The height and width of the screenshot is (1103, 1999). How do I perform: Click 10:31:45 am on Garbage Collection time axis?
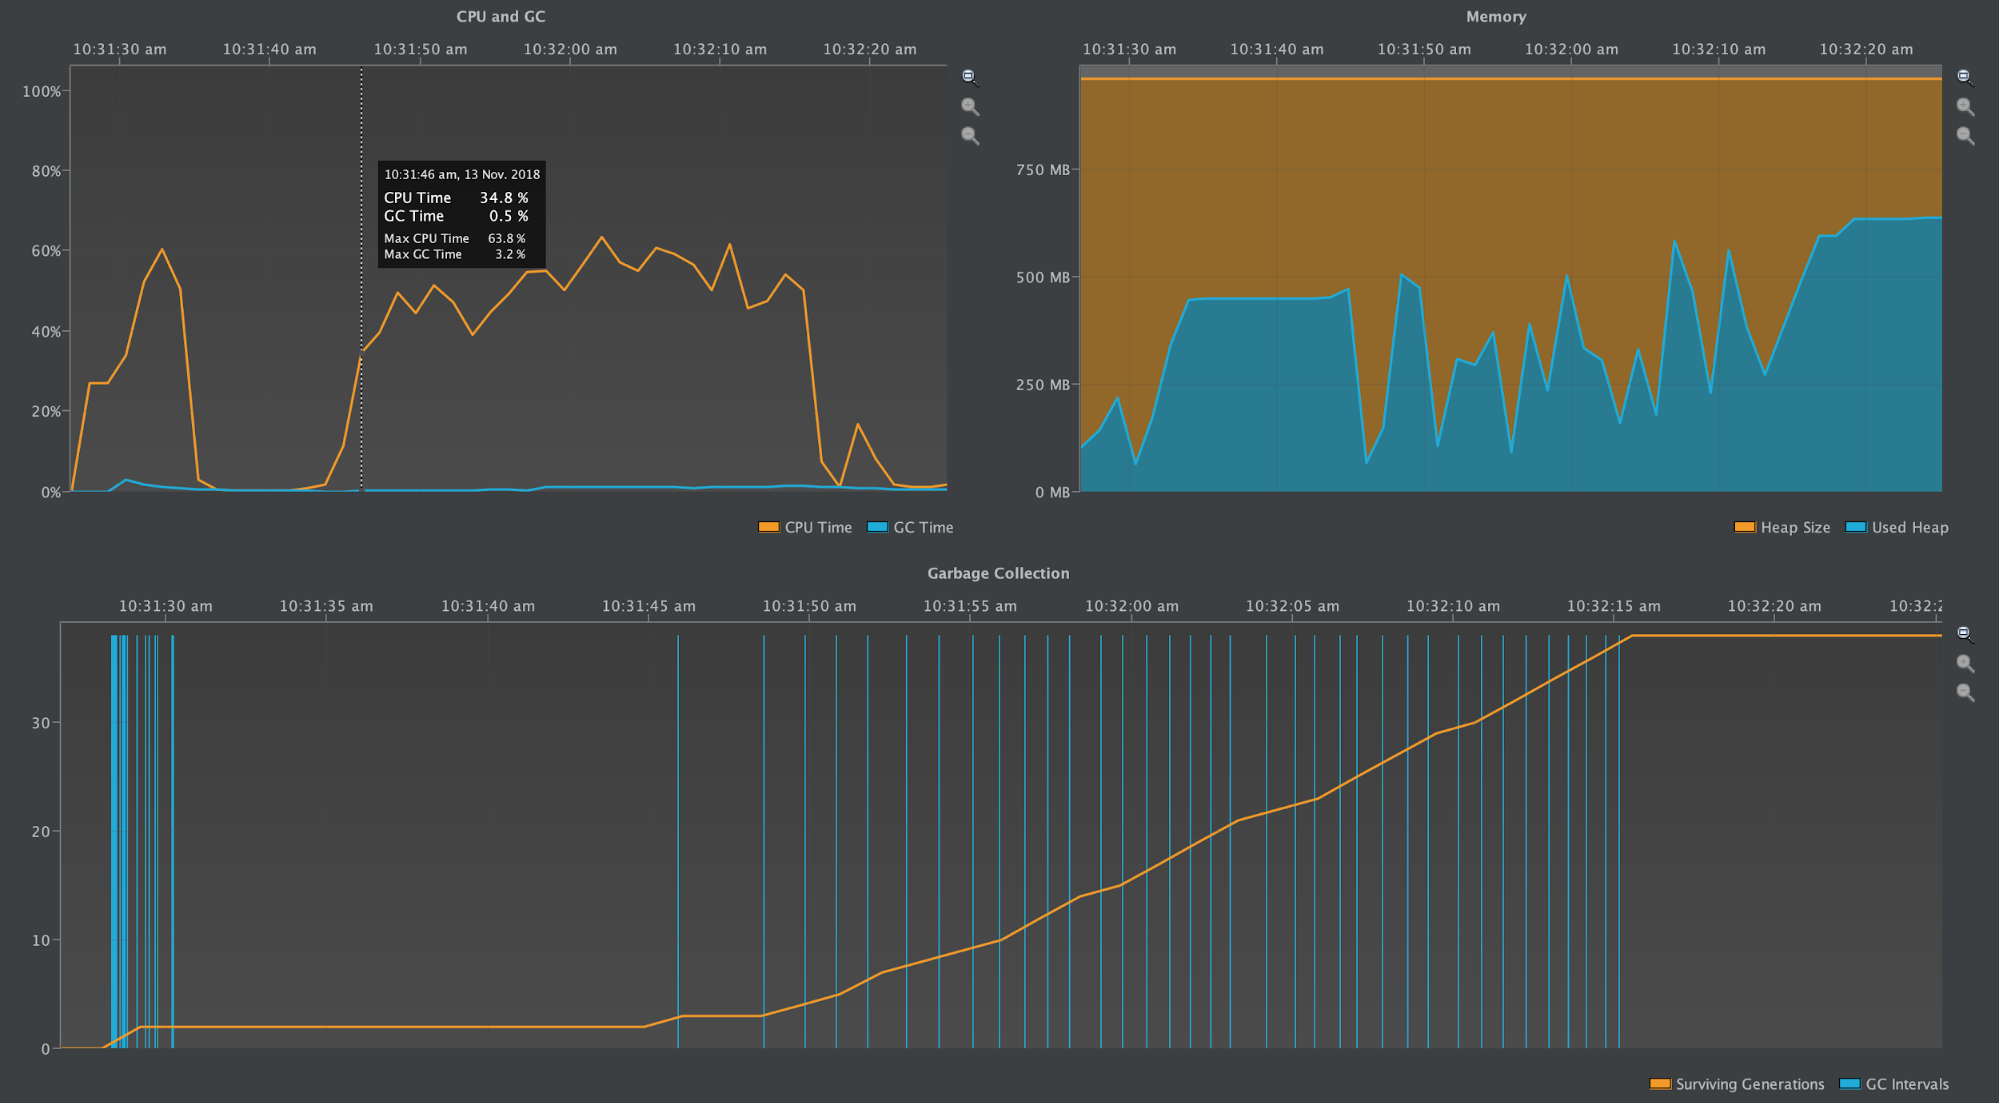click(649, 606)
